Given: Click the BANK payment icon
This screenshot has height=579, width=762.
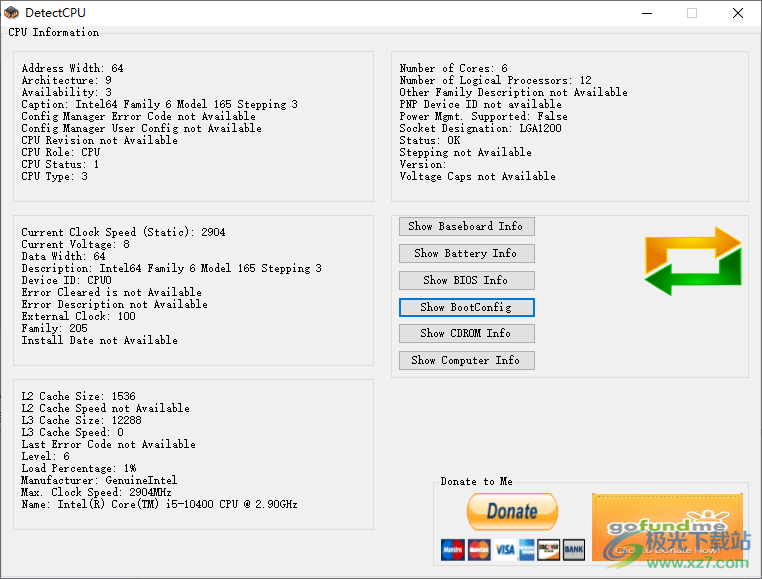Looking at the screenshot, I should (573, 549).
